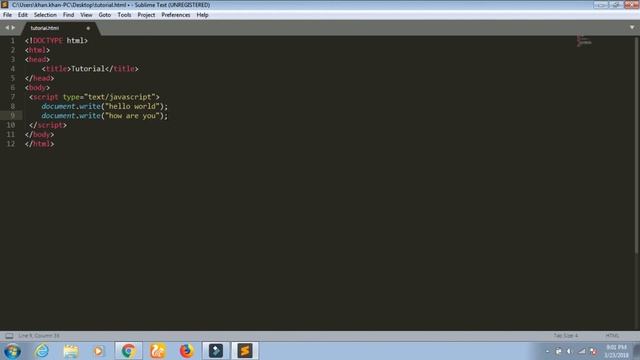
Task: Go to previous tab with left arrow
Action: tap(7, 28)
